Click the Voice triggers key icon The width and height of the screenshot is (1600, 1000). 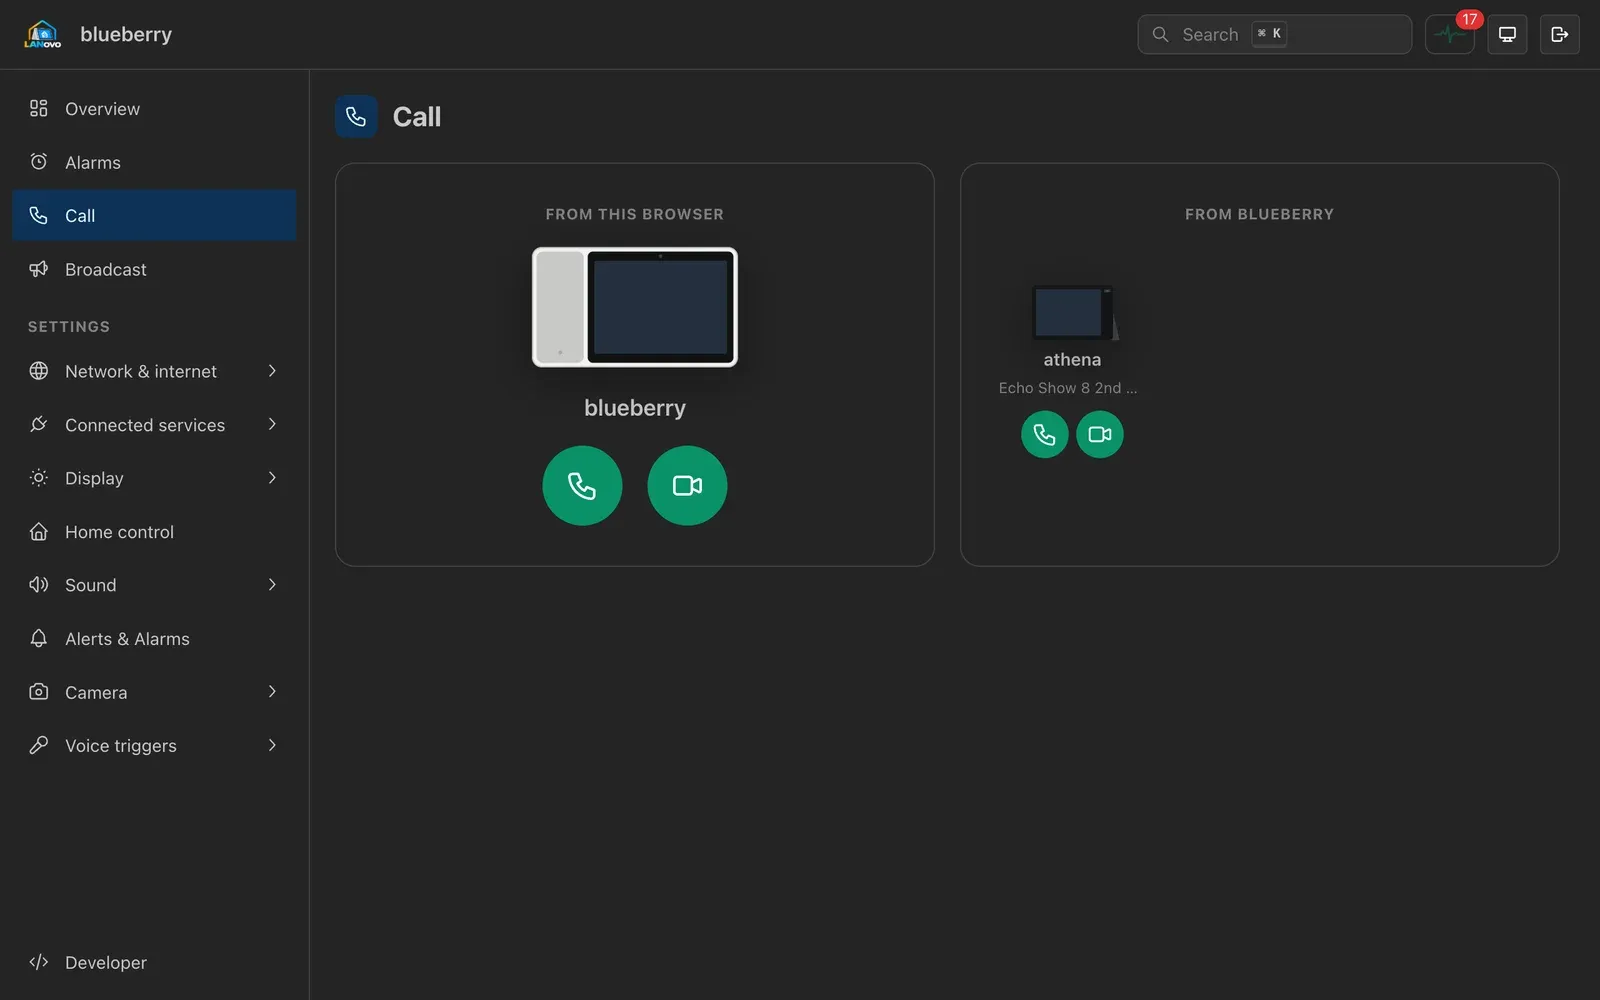tap(39, 745)
